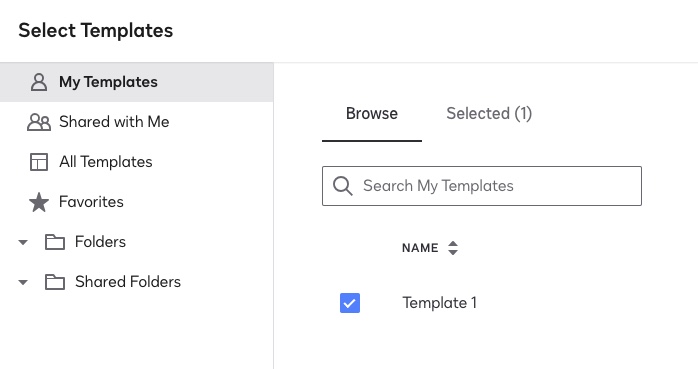This screenshot has height=369, width=698.
Task: Click the Shared with Me people icon
Action: [39, 122]
